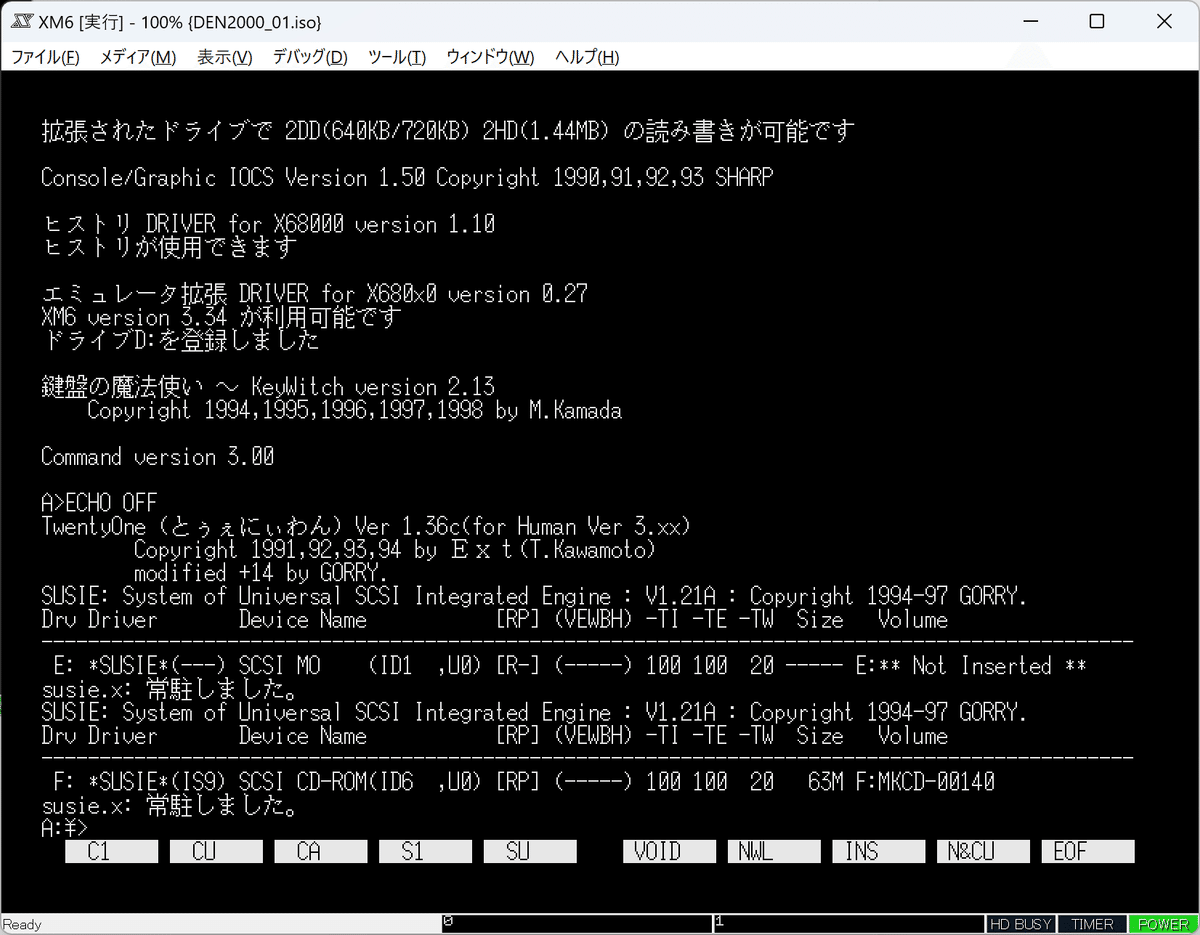Image resolution: width=1200 pixels, height=935 pixels.
Task: Maximize the XM6 window
Action: coord(1097,21)
